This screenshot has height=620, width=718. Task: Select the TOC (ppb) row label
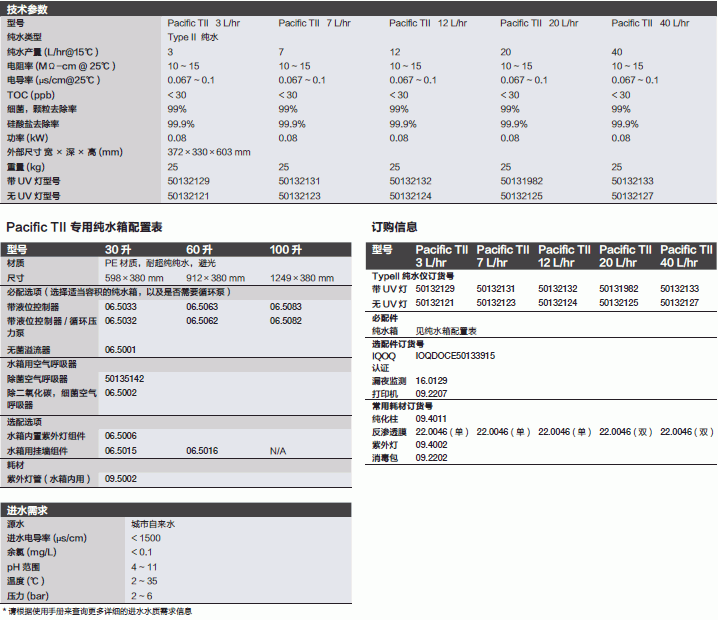[31, 95]
